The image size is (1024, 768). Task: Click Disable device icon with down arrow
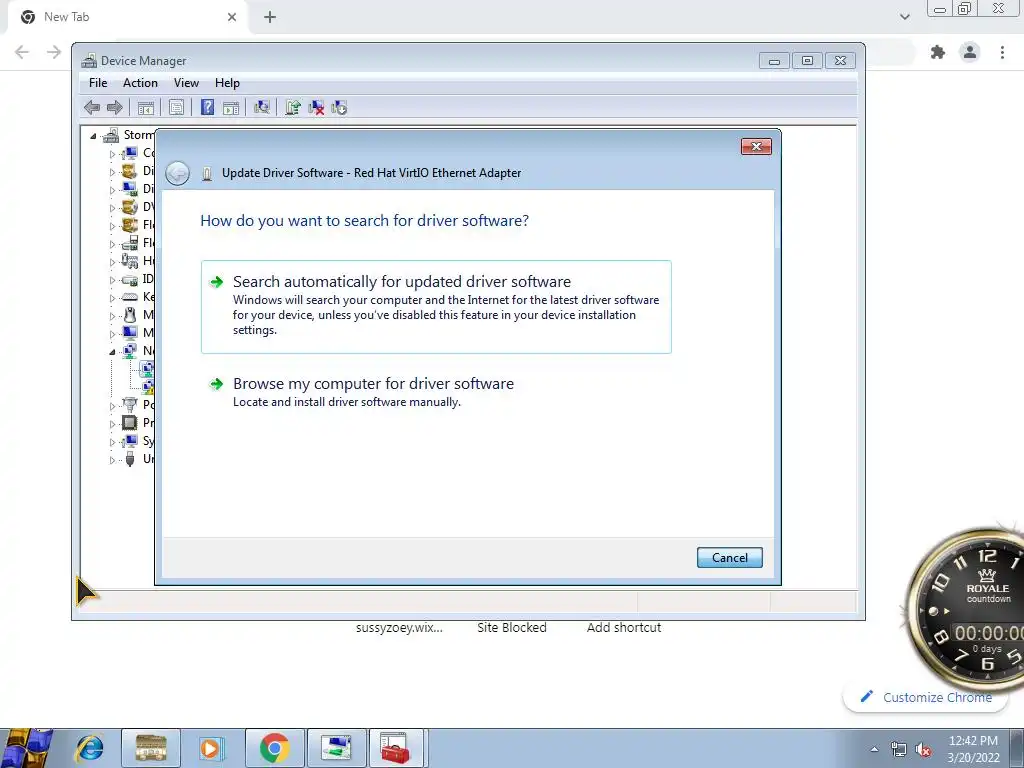coord(339,107)
